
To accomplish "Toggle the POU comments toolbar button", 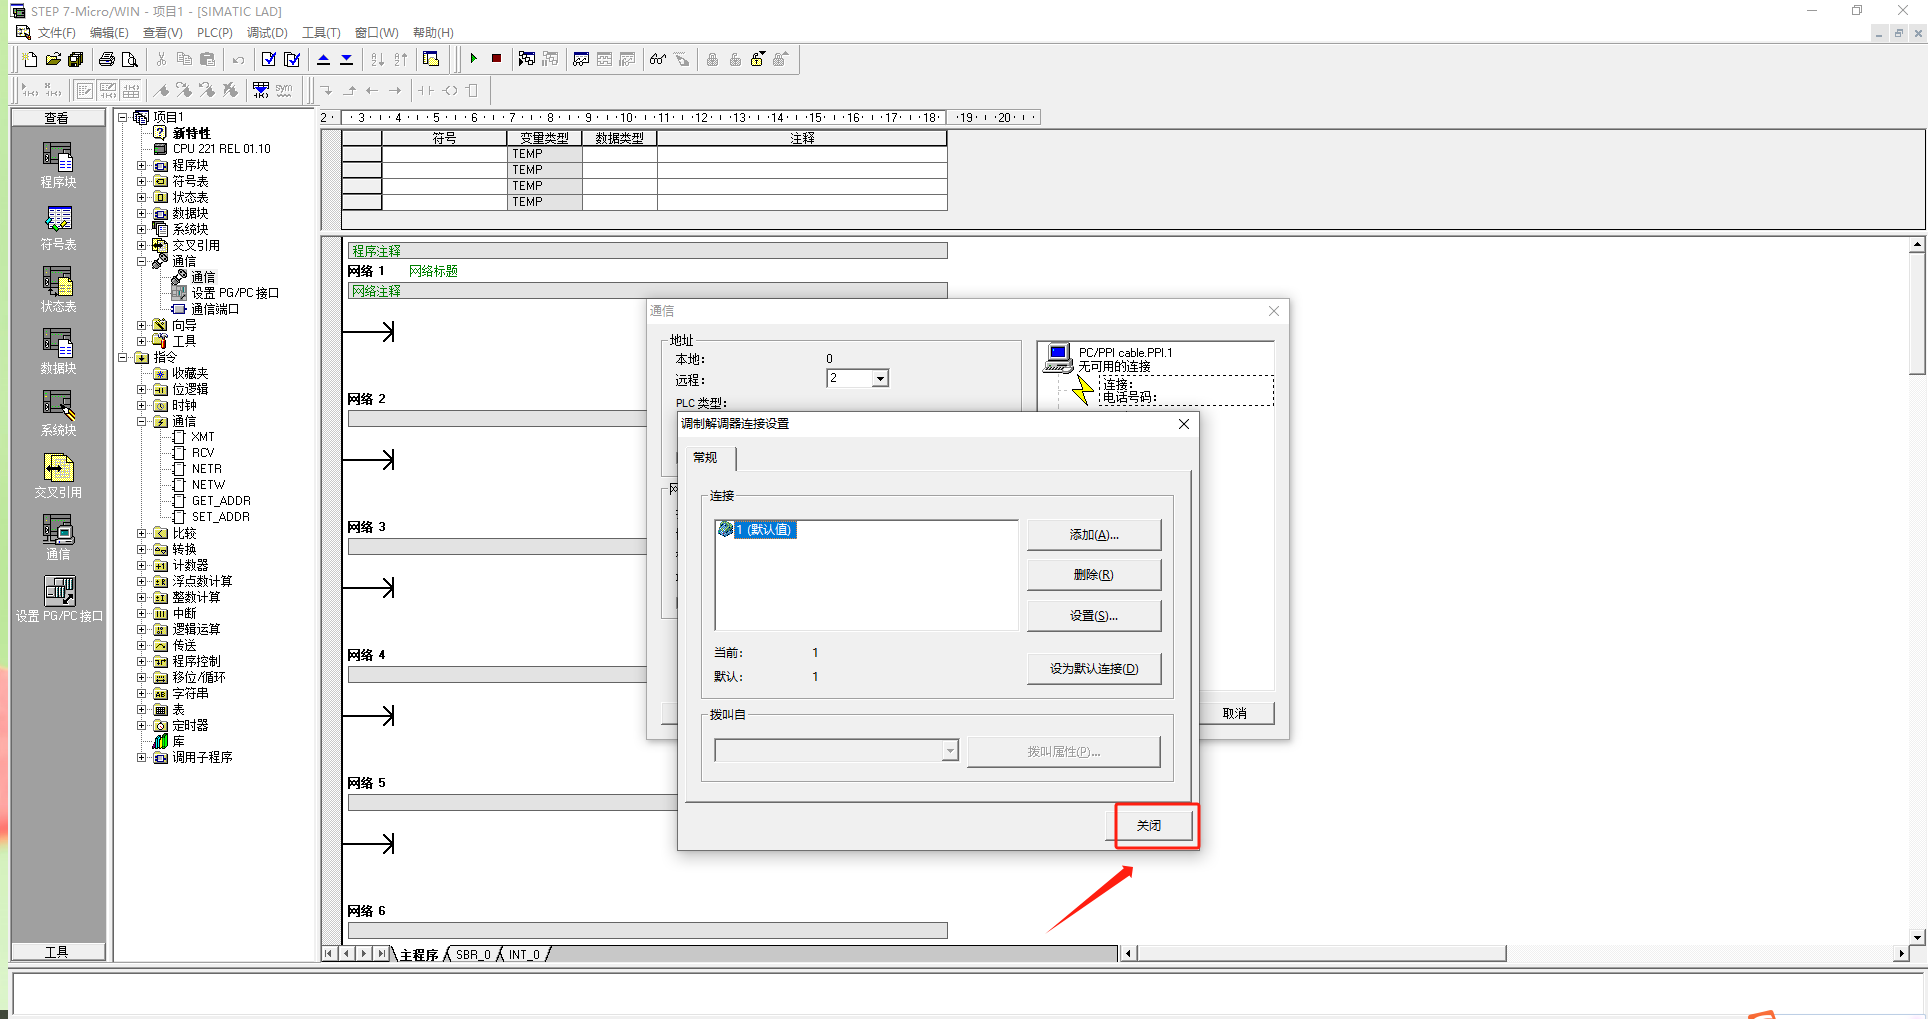I will click(85, 90).
